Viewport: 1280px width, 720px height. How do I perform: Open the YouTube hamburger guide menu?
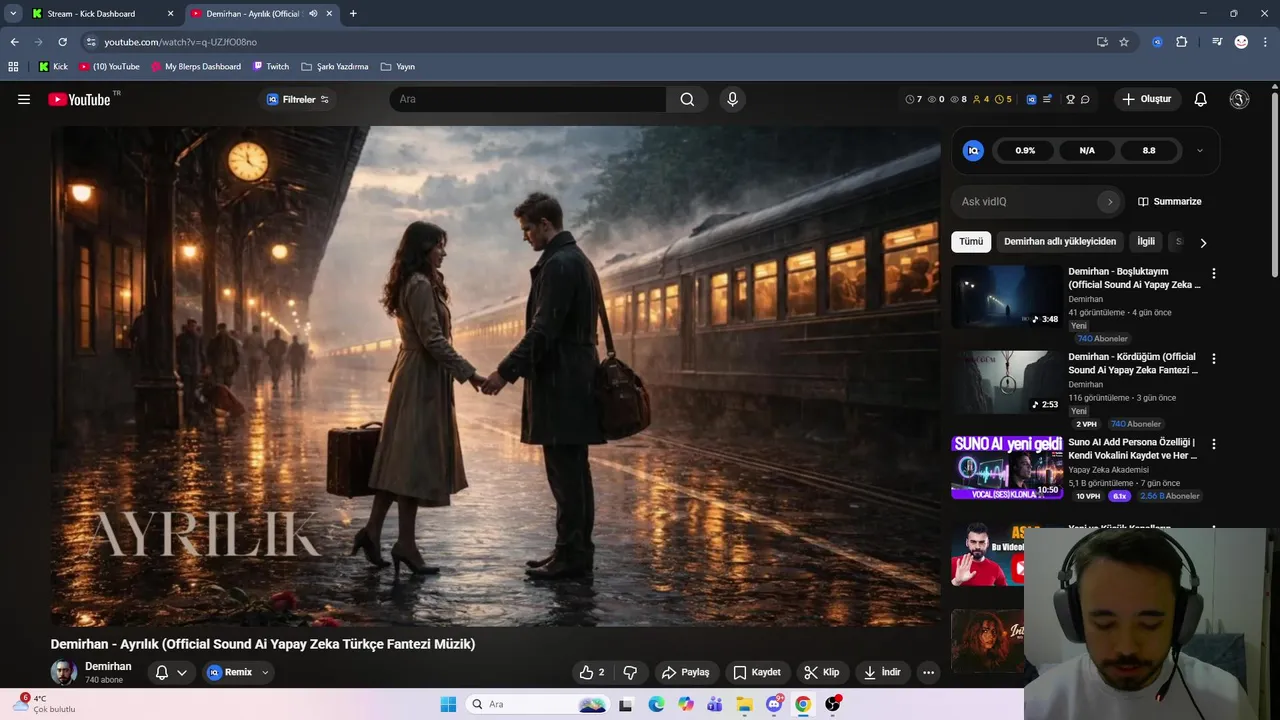24,99
